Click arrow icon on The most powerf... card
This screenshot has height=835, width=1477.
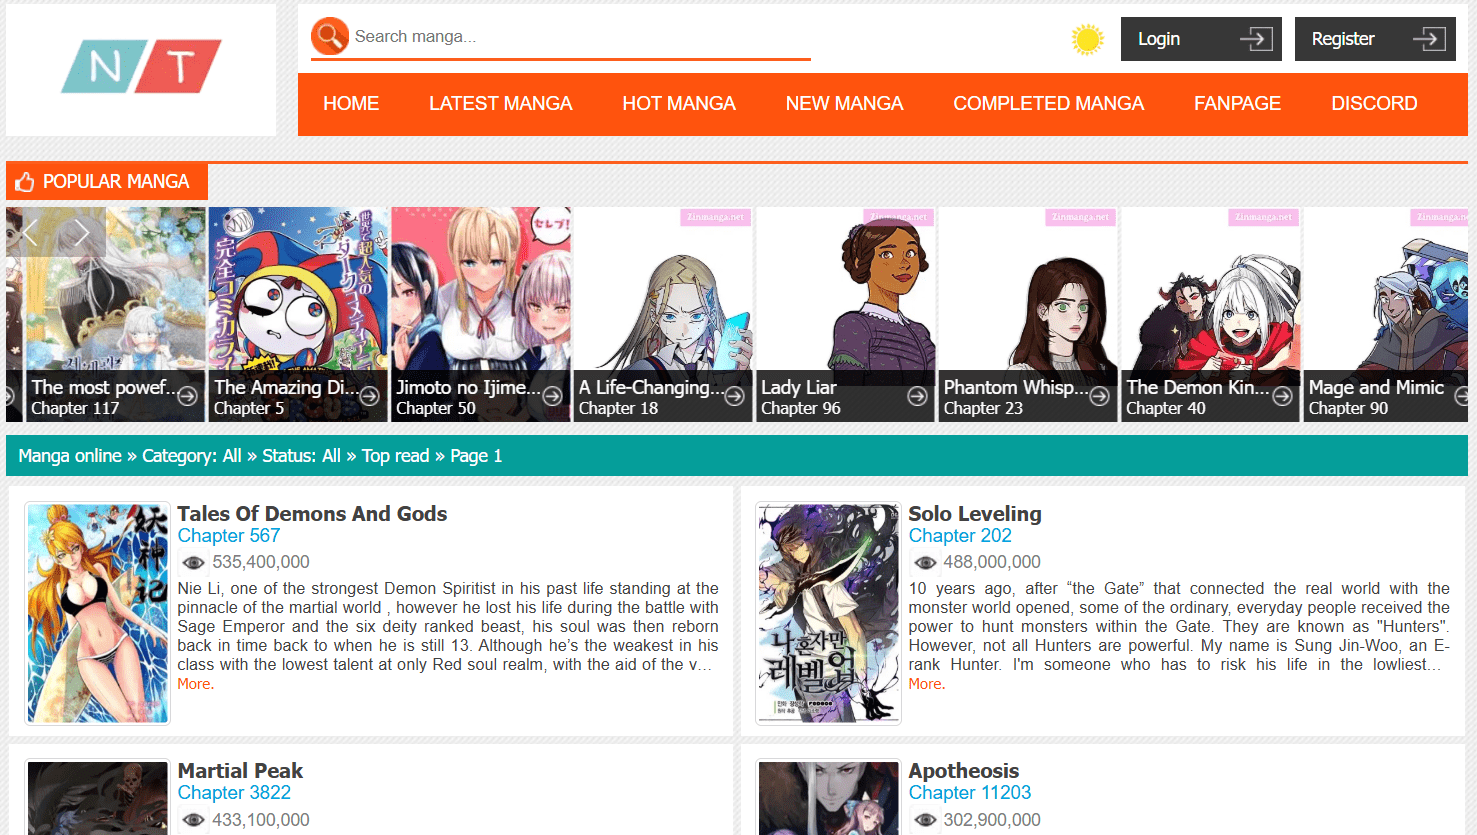pos(187,396)
